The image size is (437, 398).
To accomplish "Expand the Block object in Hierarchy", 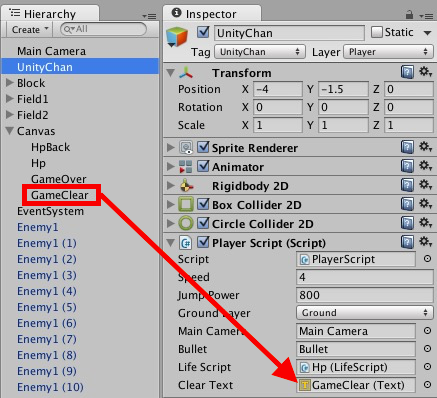I will [10, 83].
